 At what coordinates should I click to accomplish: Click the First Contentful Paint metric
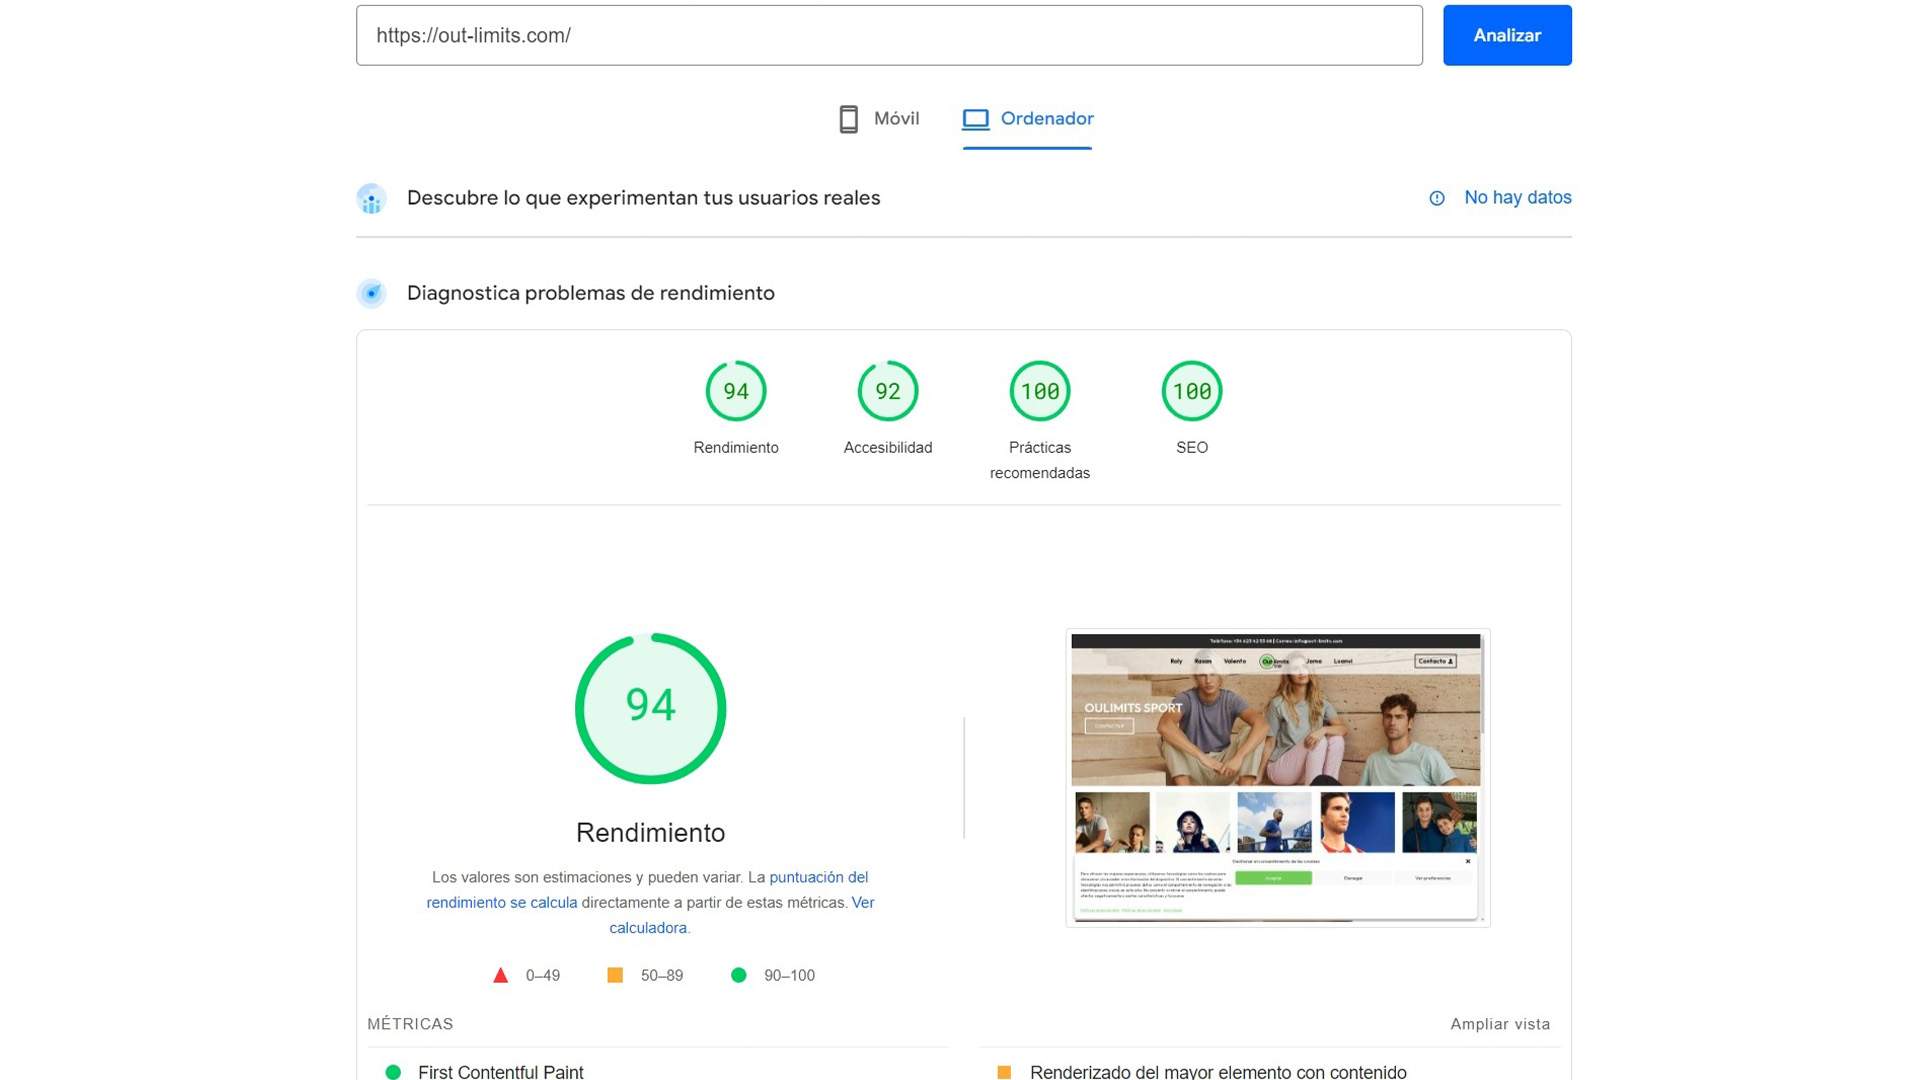tap(500, 1071)
